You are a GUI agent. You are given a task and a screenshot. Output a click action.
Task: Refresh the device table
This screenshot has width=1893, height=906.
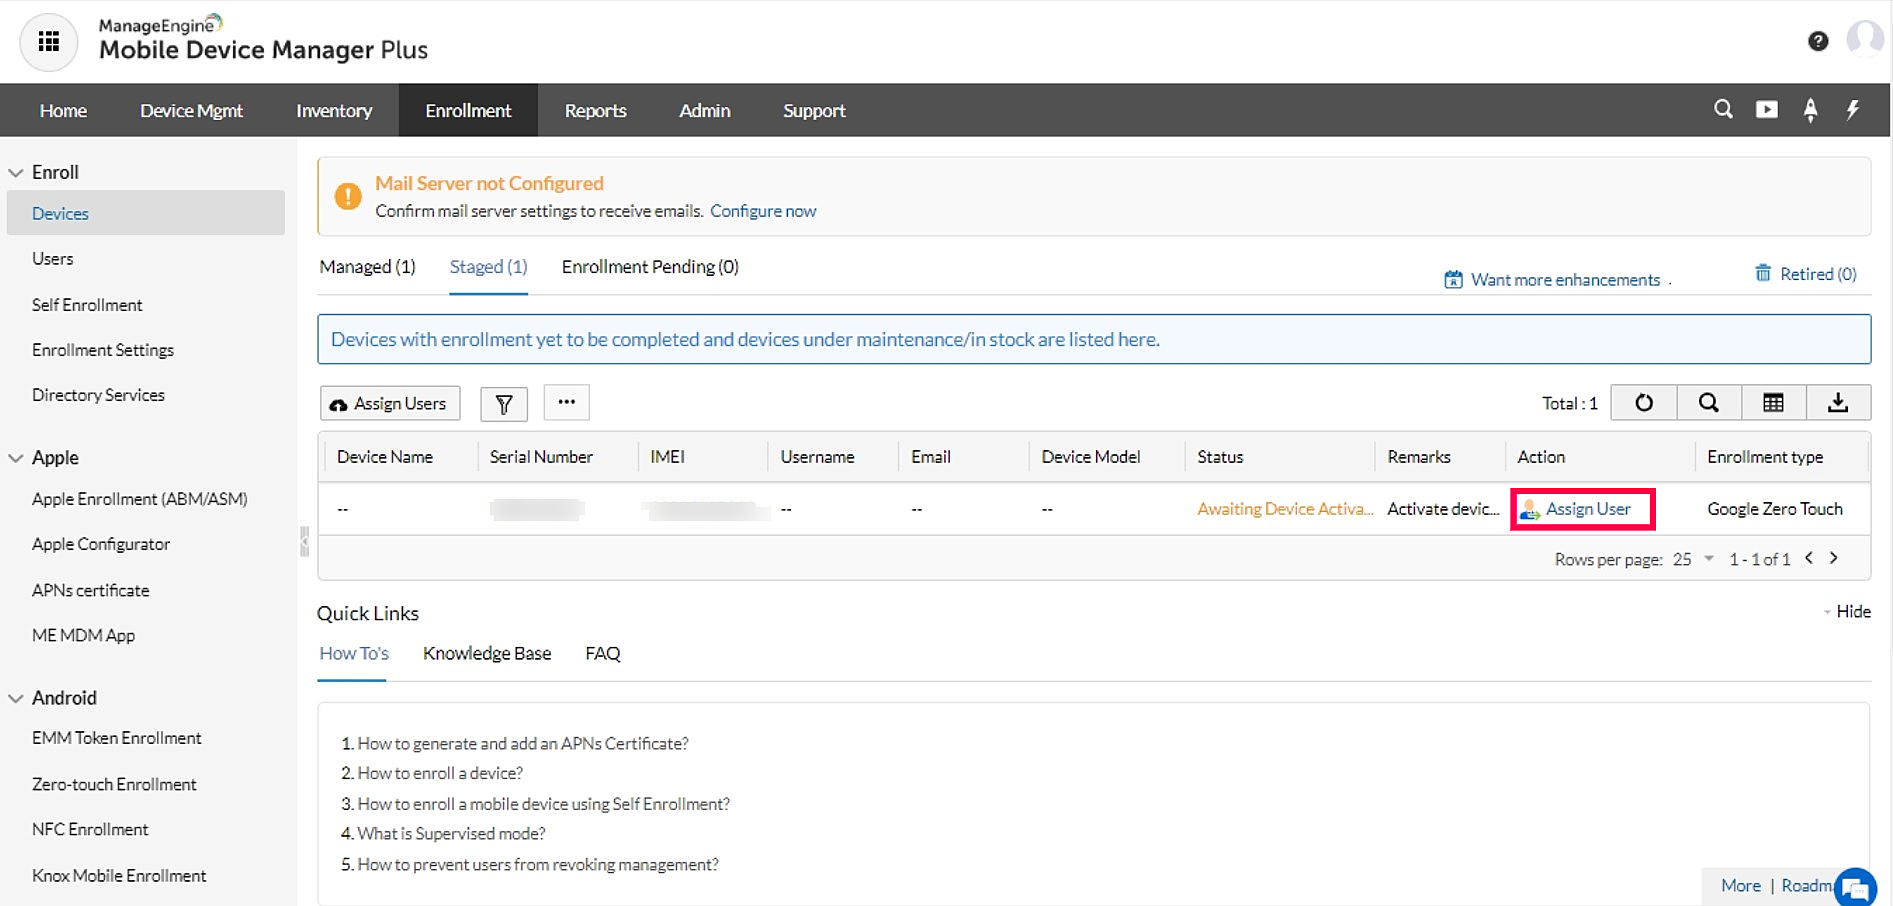click(1644, 403)
